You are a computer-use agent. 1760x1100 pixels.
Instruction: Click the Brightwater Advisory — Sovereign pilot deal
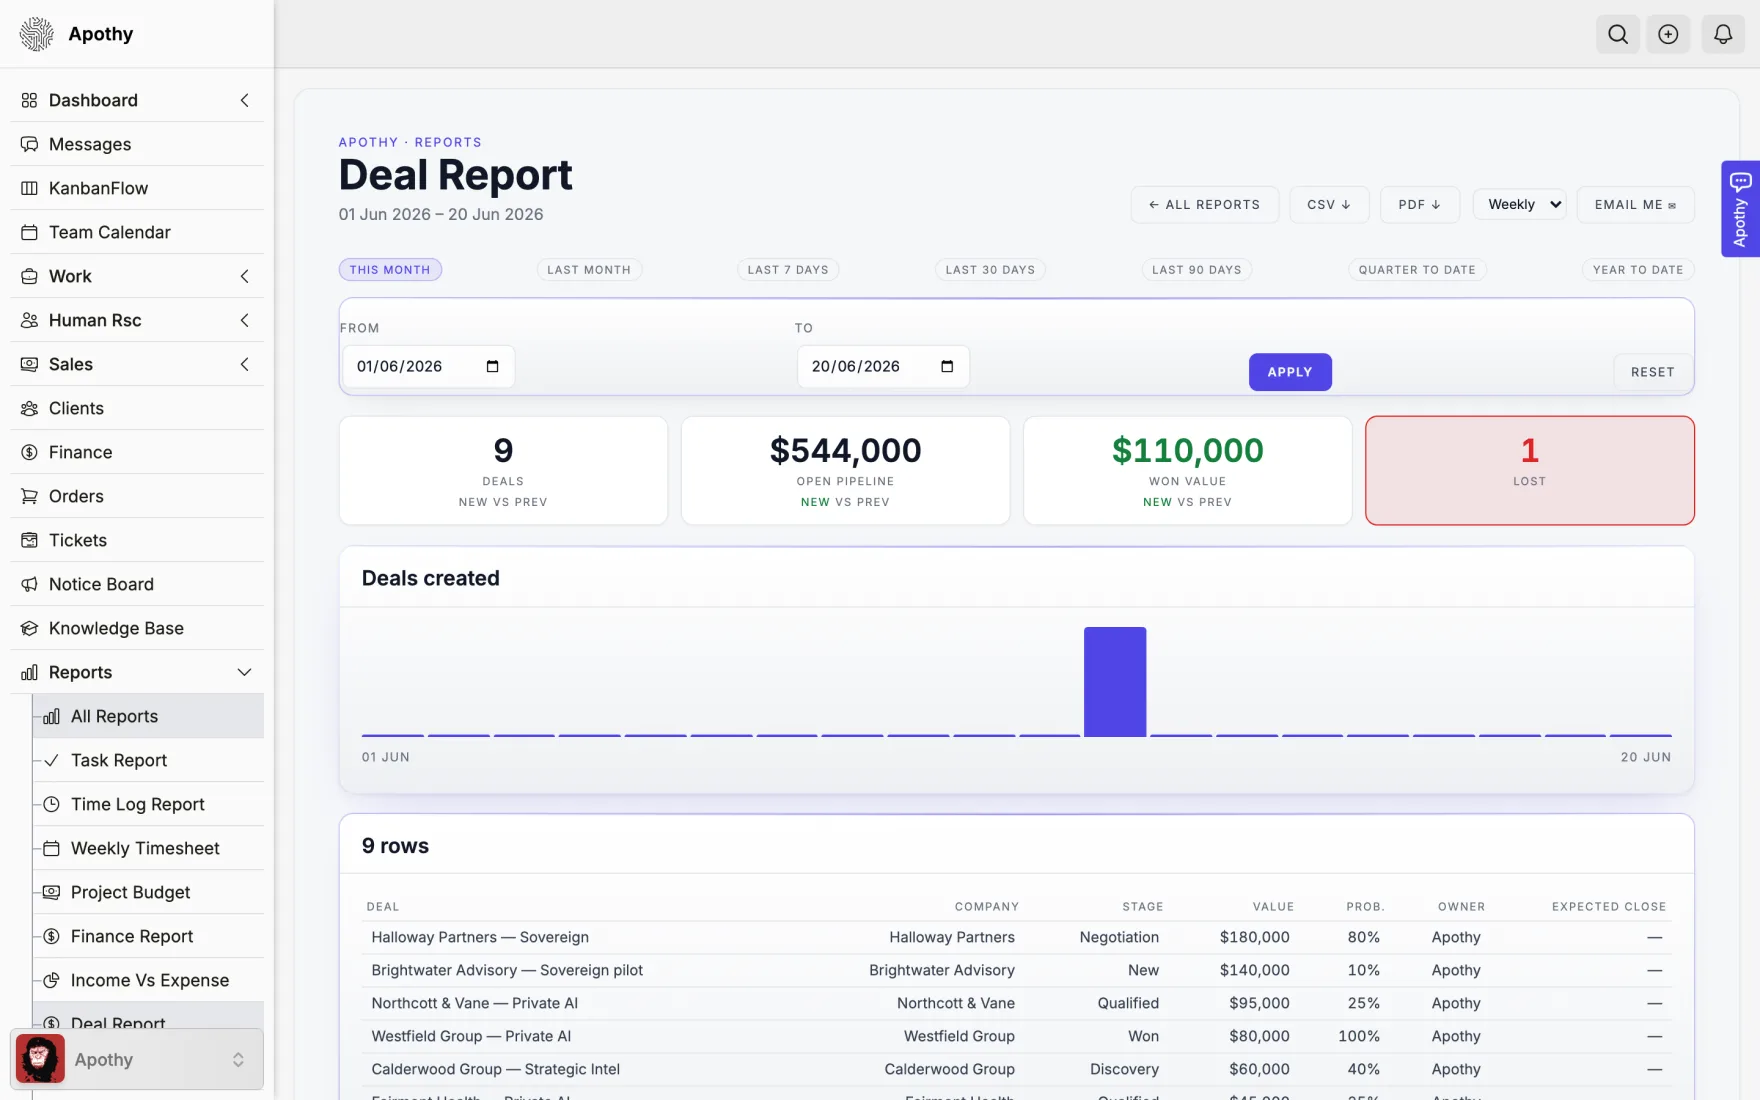(507, 970)
